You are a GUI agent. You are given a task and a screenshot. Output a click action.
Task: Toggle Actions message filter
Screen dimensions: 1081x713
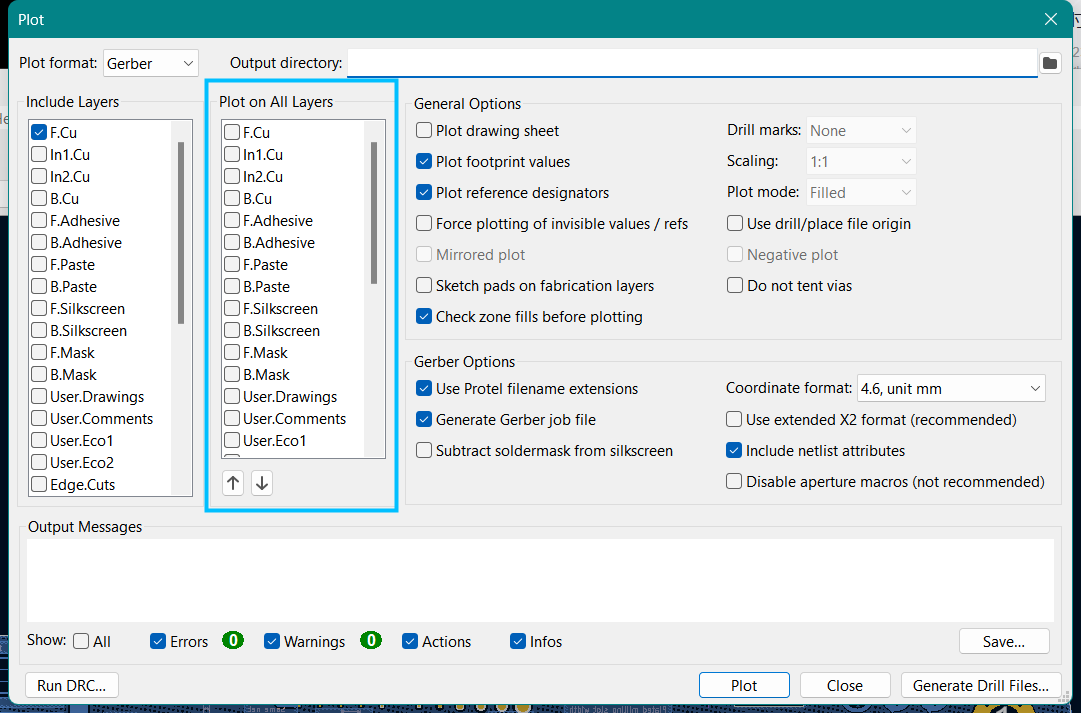410,641
